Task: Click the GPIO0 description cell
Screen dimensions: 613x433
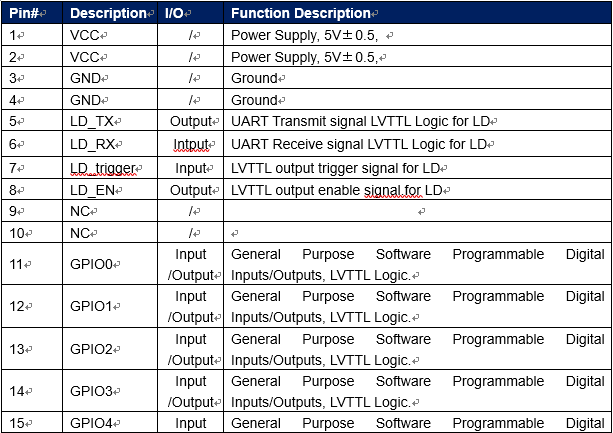Action: click(x=93, y=265)
